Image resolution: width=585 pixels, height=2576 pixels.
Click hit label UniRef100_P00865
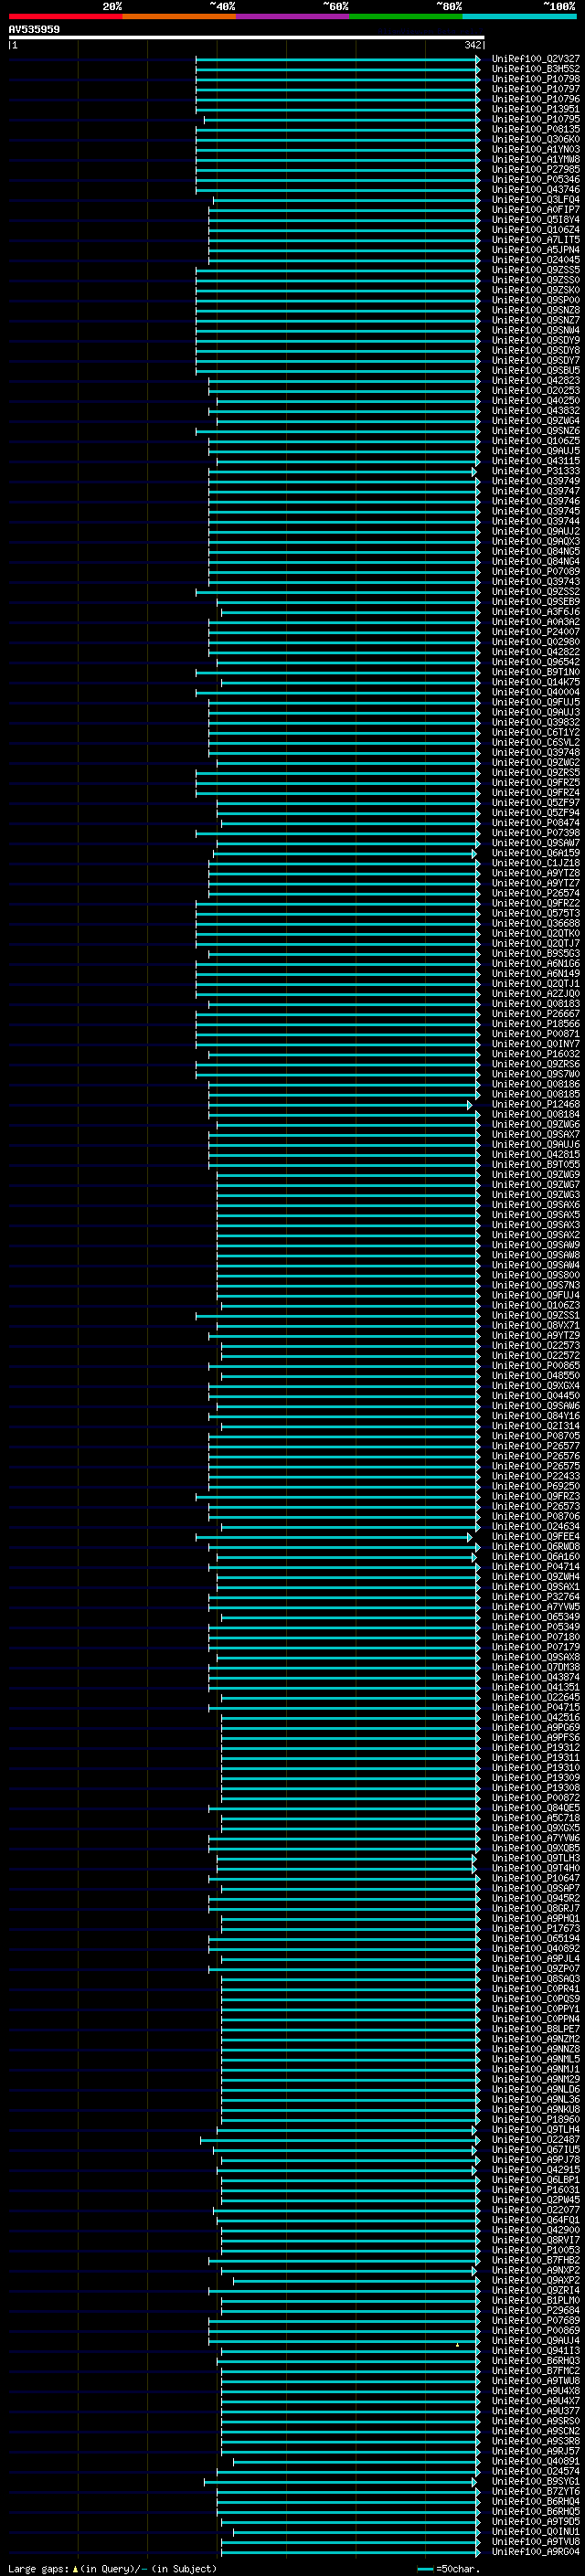coord(536,1365)
